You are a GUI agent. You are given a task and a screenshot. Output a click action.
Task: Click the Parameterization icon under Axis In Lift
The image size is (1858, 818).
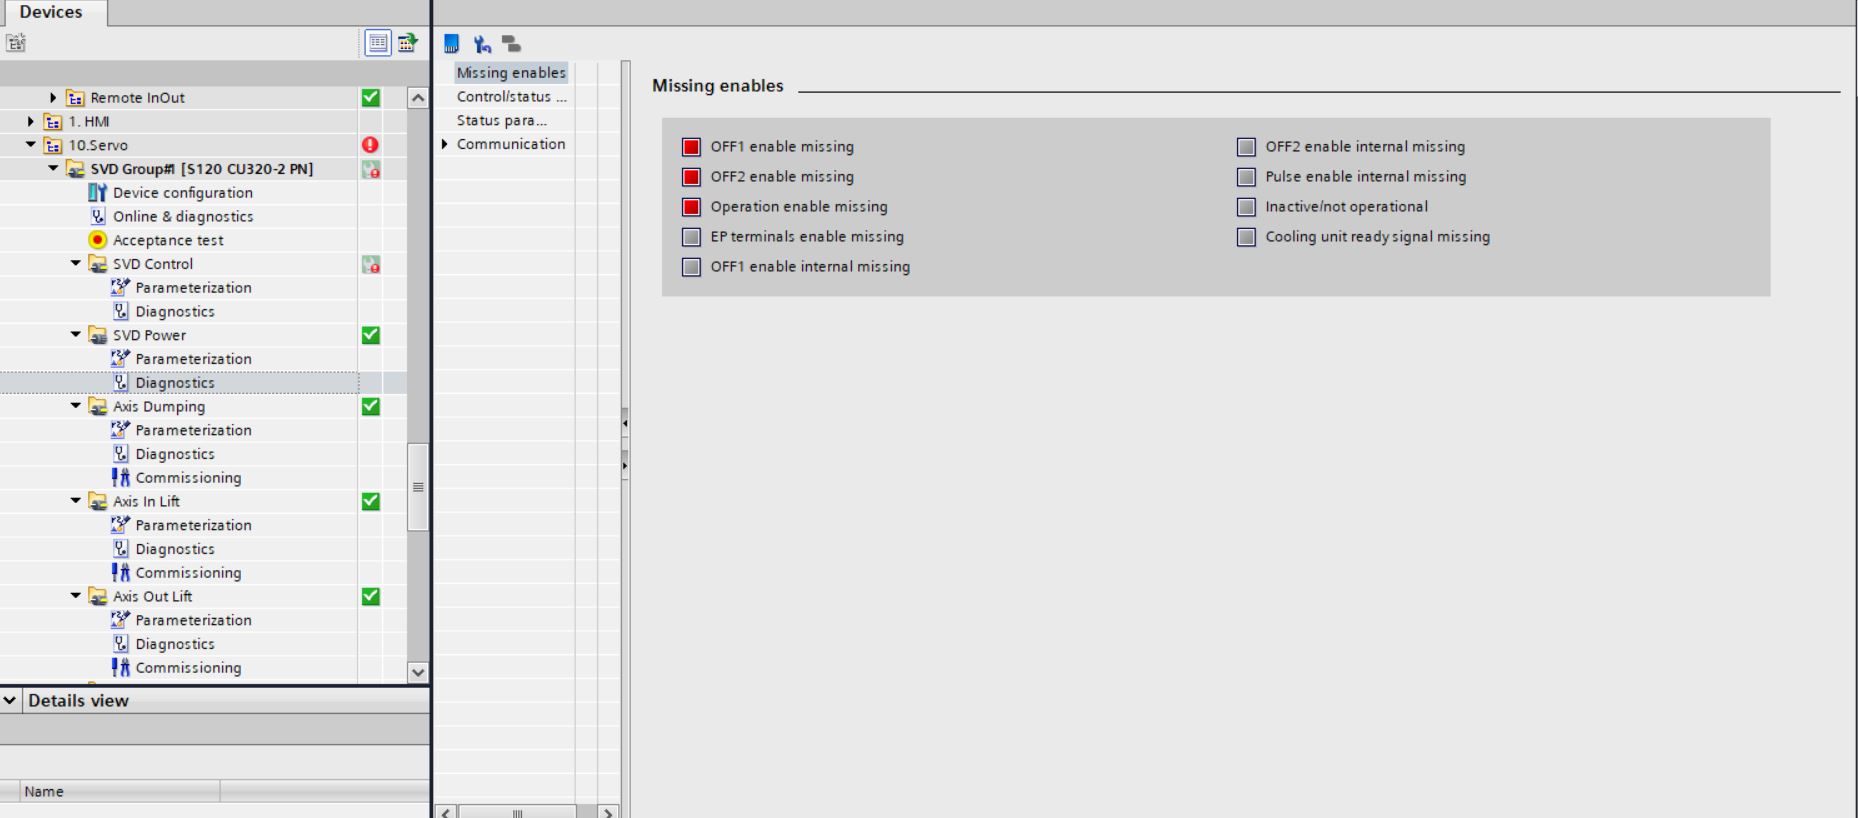click(120, 525)
